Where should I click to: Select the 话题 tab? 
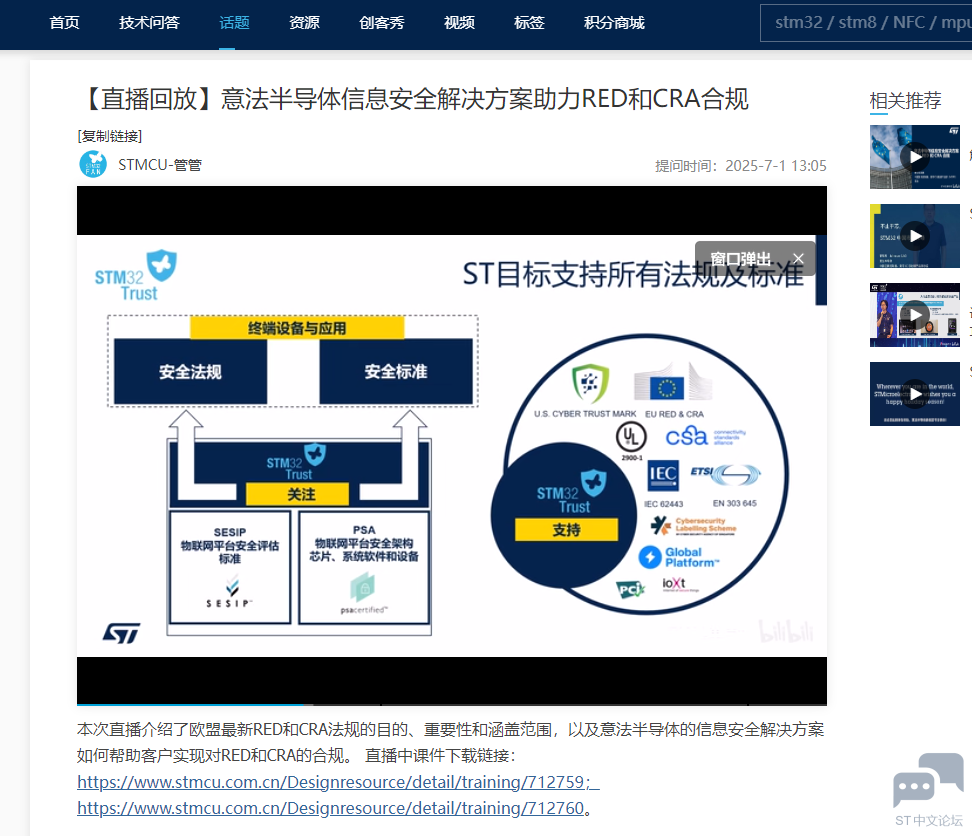(x=234, y=23)
